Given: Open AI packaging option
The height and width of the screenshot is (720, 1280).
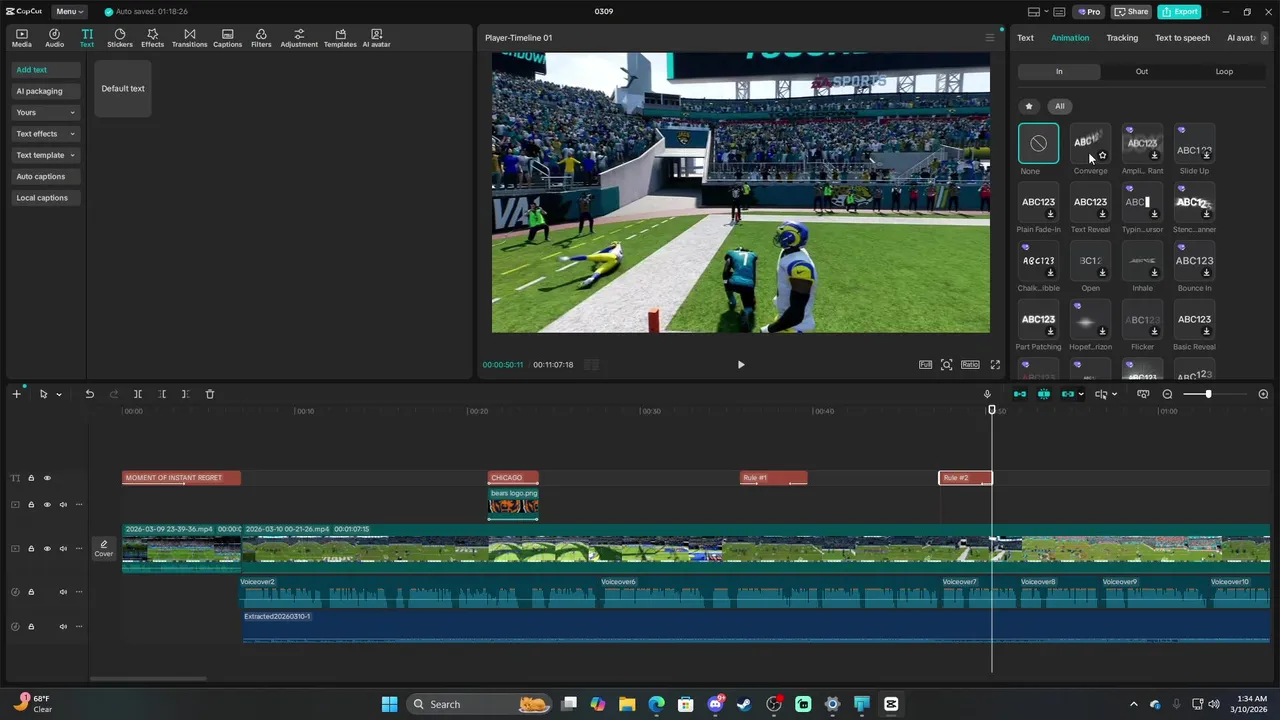Looking at the screenshot, I should (x=46, y=91).
